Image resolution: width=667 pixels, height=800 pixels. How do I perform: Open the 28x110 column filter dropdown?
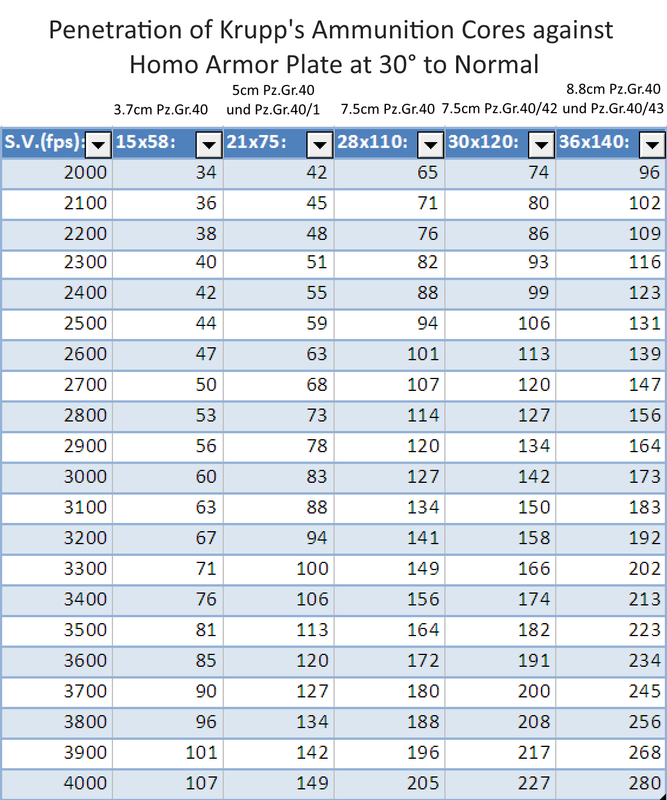431,145
